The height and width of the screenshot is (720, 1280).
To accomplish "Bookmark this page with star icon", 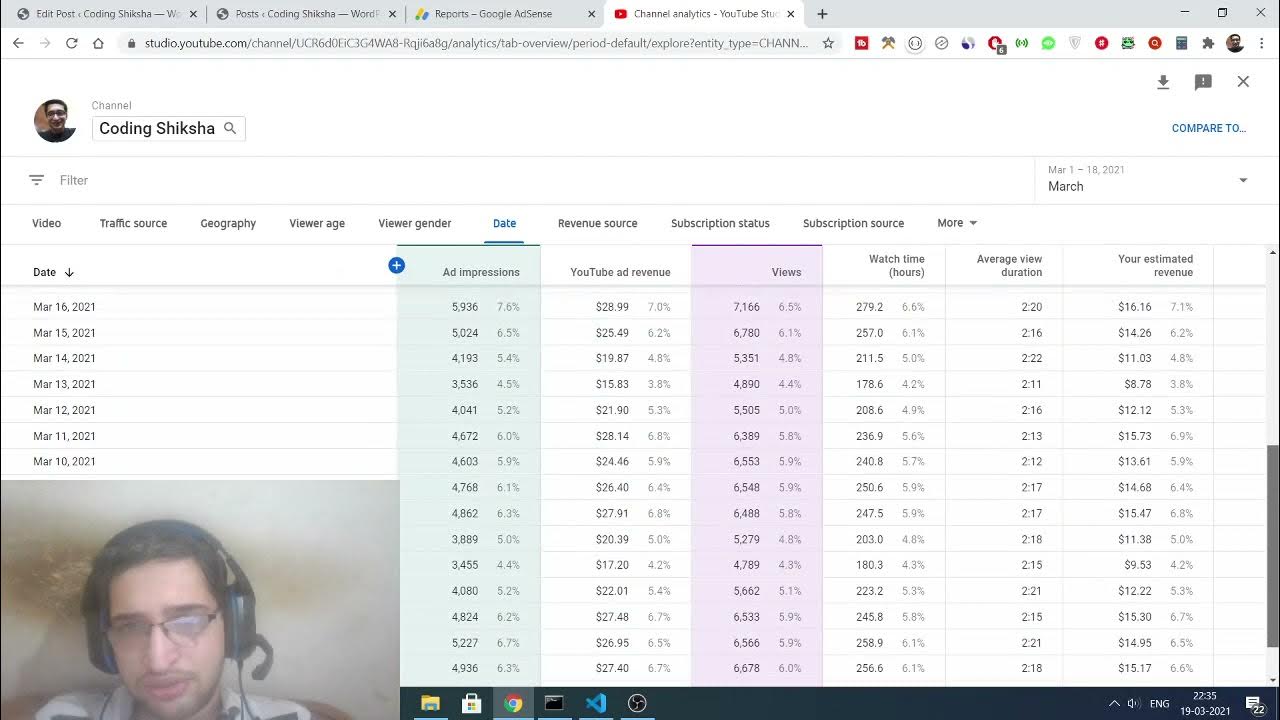I will 828,43.
